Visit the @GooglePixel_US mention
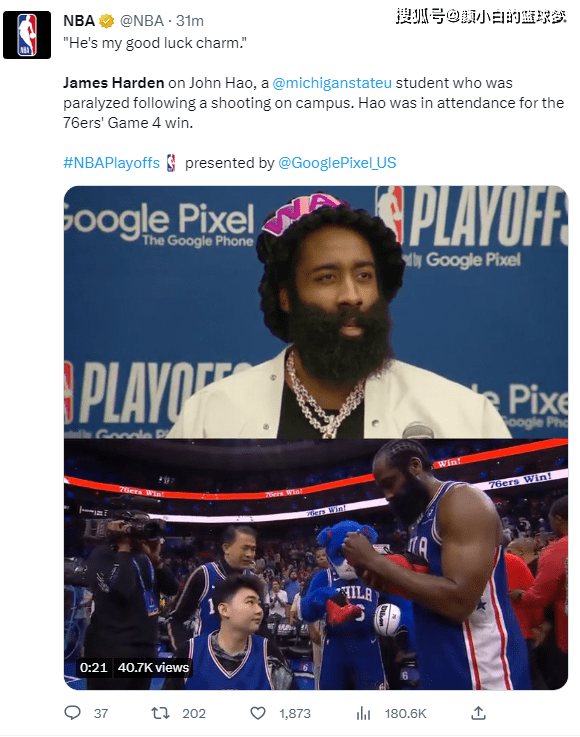This screenshot has height=737, width=580. tap(337, 163)
